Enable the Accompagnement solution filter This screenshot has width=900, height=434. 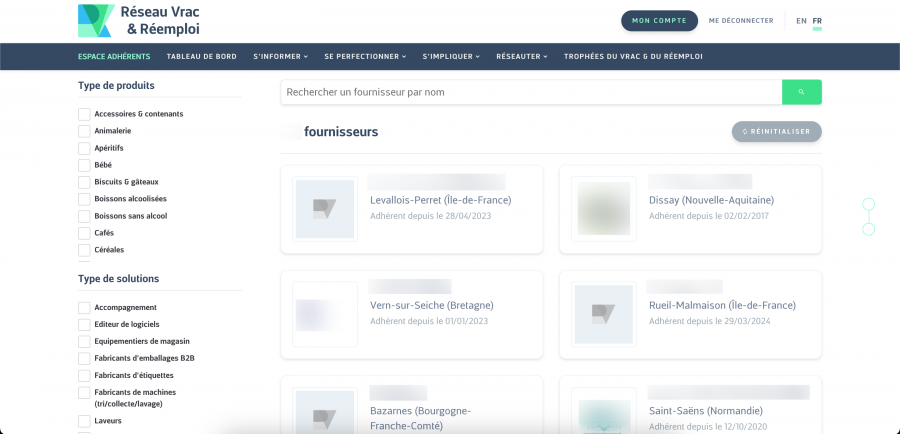(84, 308)
